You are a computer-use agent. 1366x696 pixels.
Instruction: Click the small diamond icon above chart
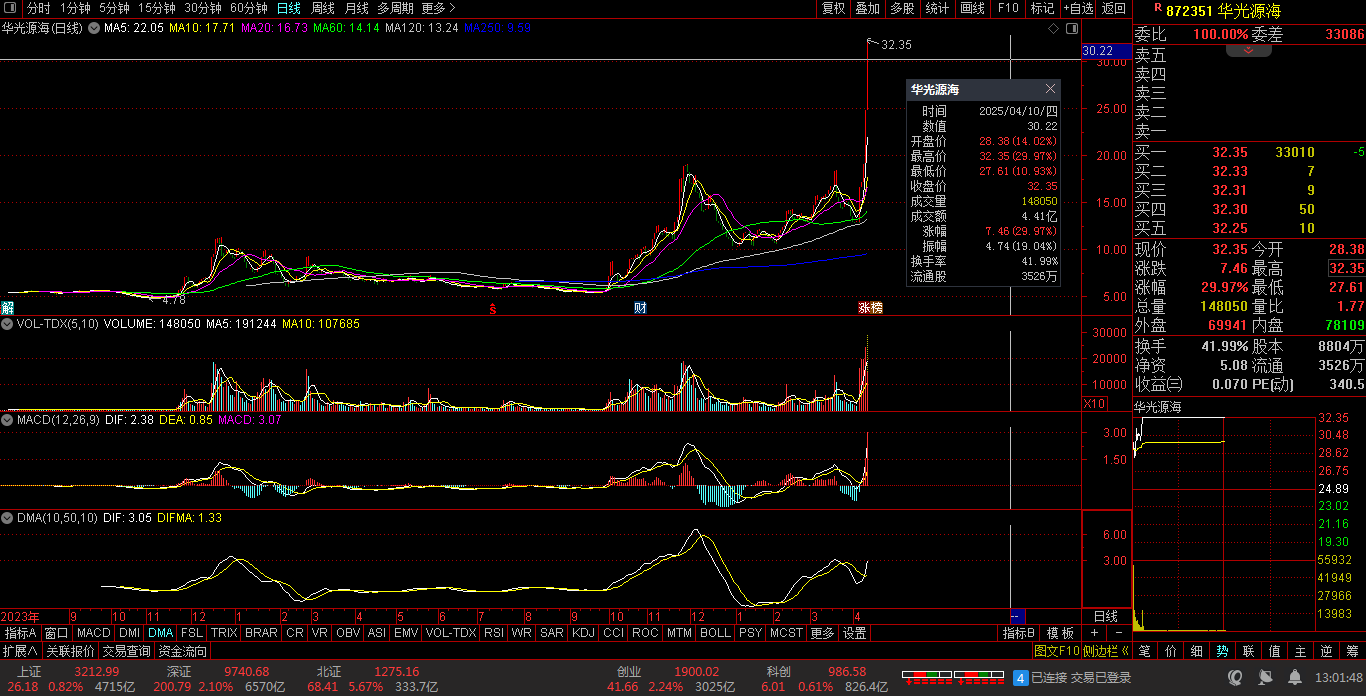tap(1053, 29)
